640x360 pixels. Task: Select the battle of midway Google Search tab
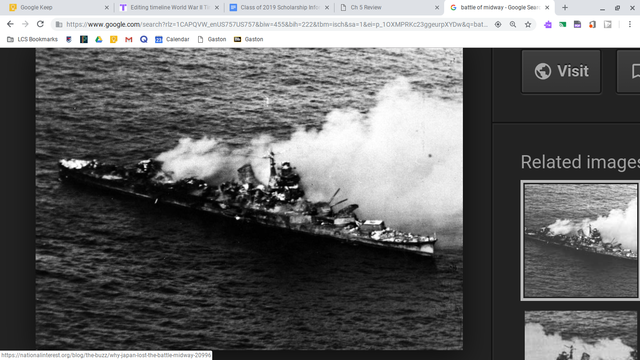point(499,7)
